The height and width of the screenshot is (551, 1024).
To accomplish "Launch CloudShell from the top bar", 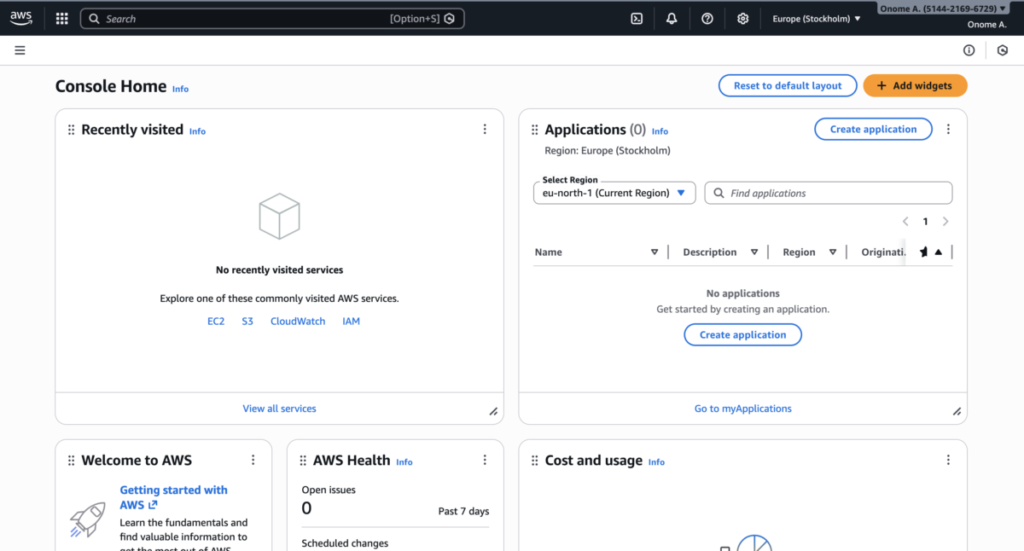I will [637, 19].
